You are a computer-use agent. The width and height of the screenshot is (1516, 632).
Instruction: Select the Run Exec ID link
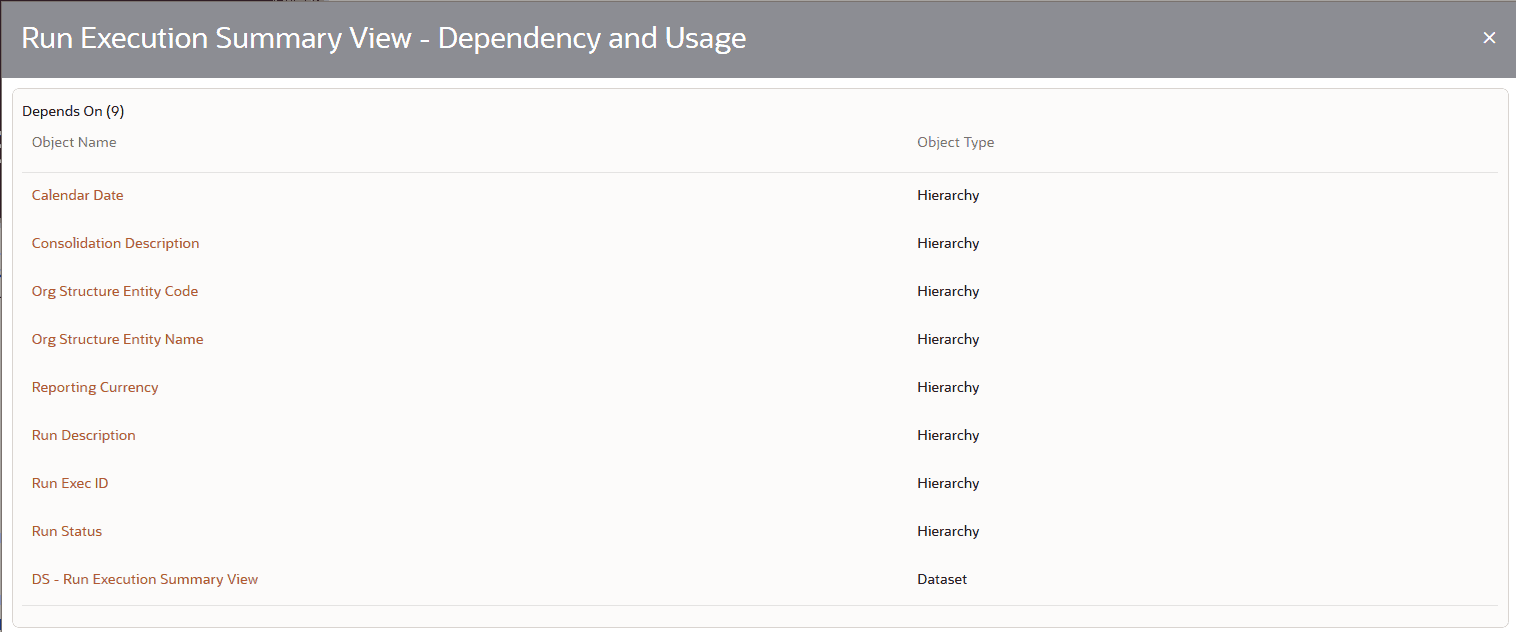70,483
